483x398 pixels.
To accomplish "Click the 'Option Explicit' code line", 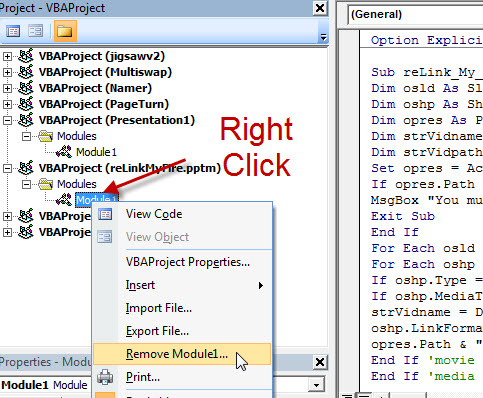I will pyautogui.click(x=427, y=40).
